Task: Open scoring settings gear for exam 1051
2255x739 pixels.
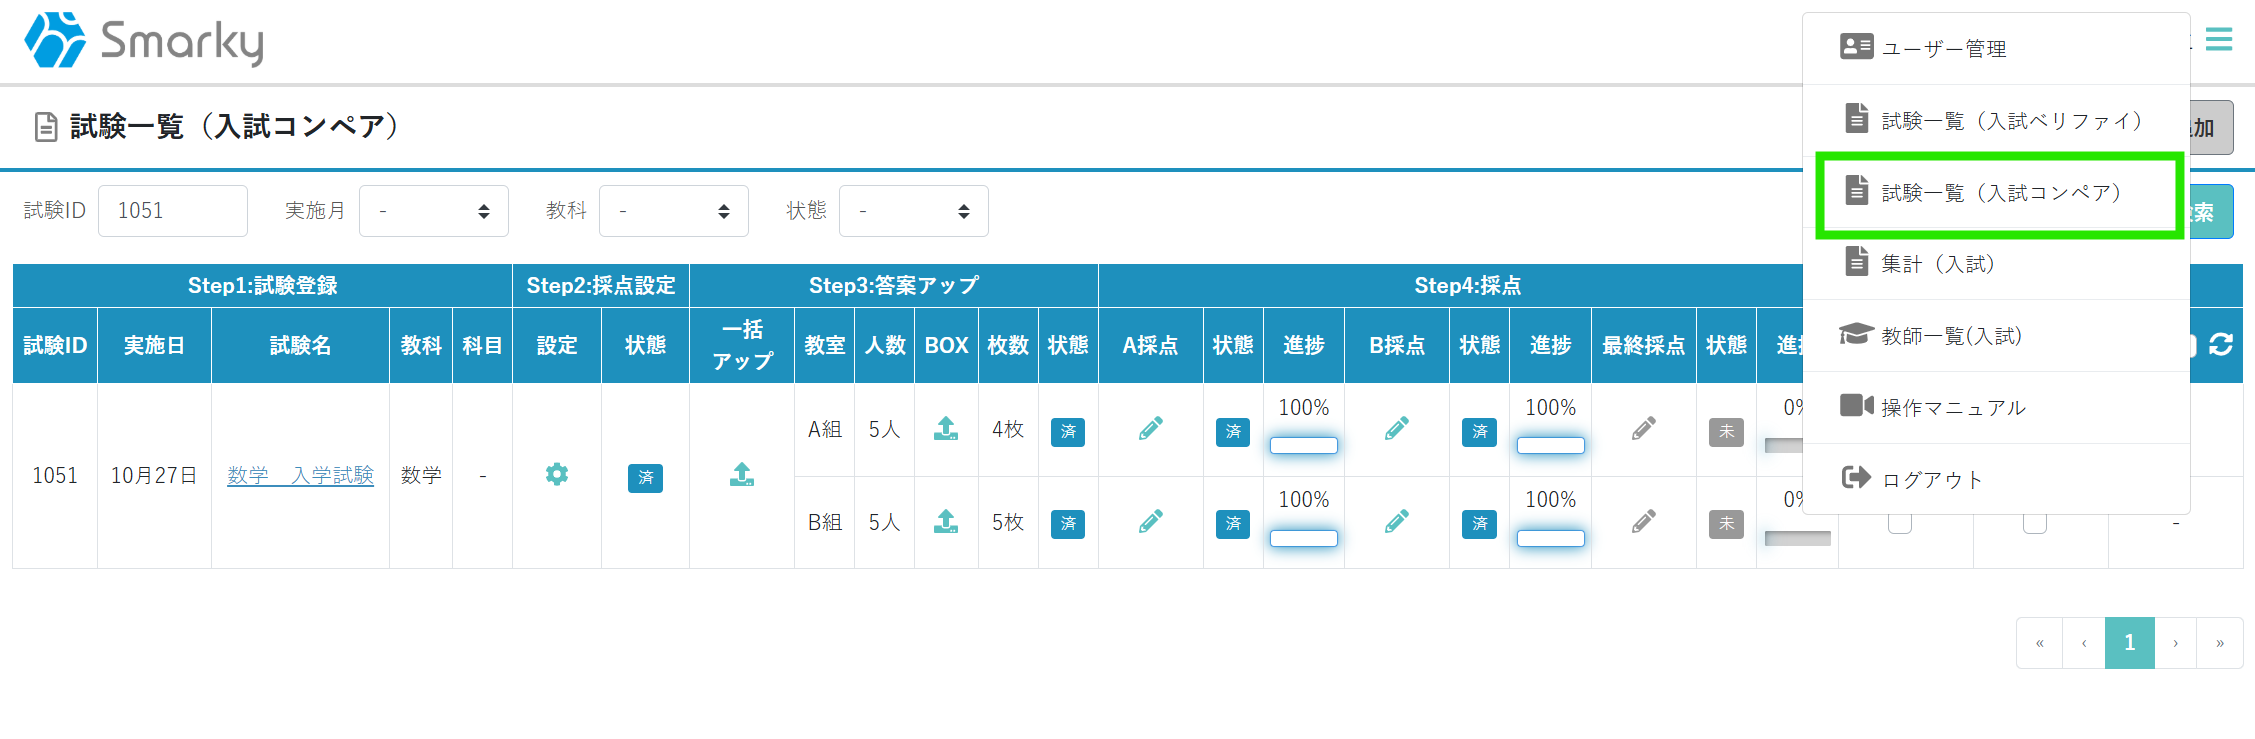Action: click(557, 475)
